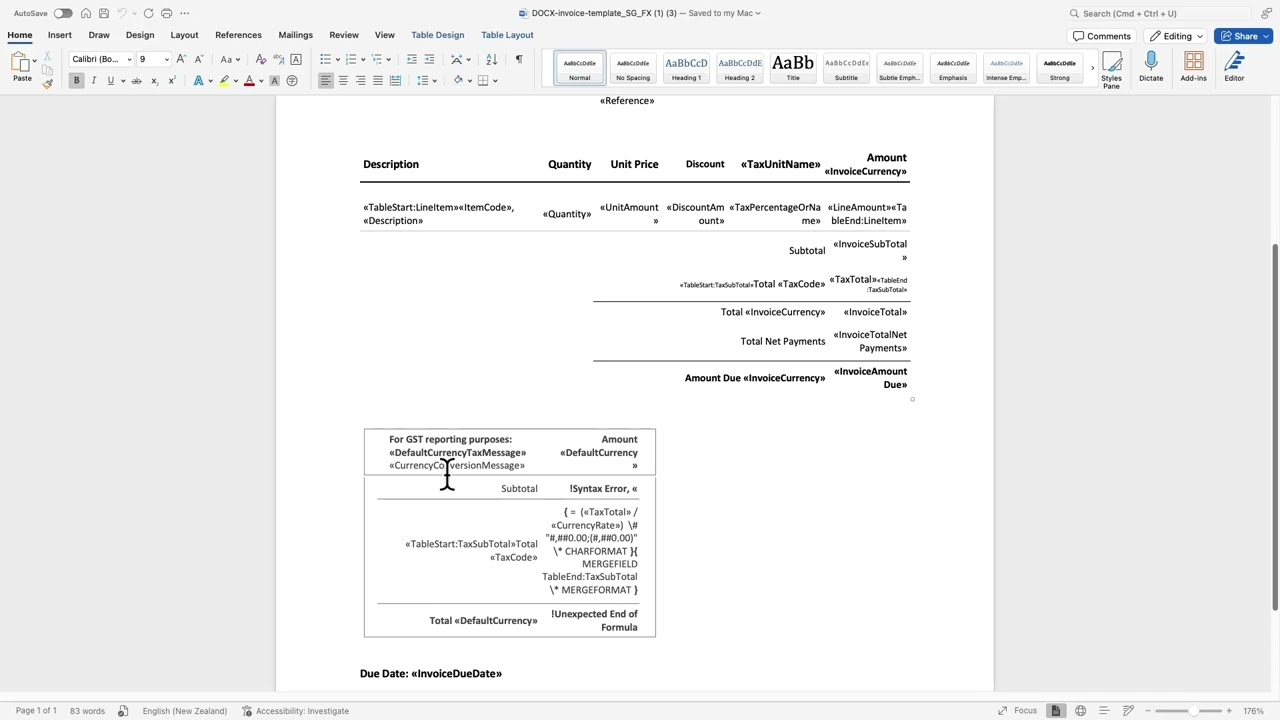This screenshot has height=720, width=1280.
Task: Open the References tab
Action: click(x=238, y=35)
